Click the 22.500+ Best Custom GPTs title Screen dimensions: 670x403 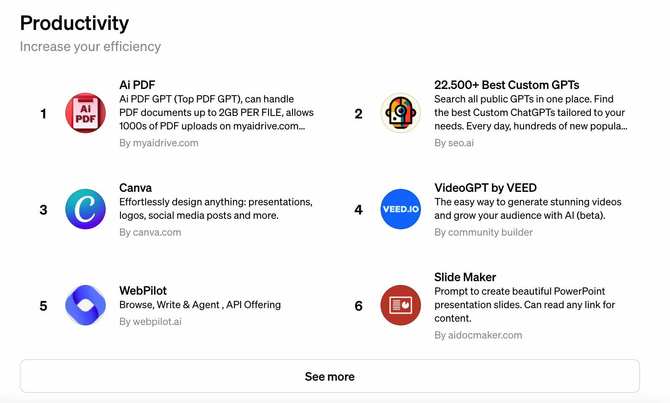506,85
